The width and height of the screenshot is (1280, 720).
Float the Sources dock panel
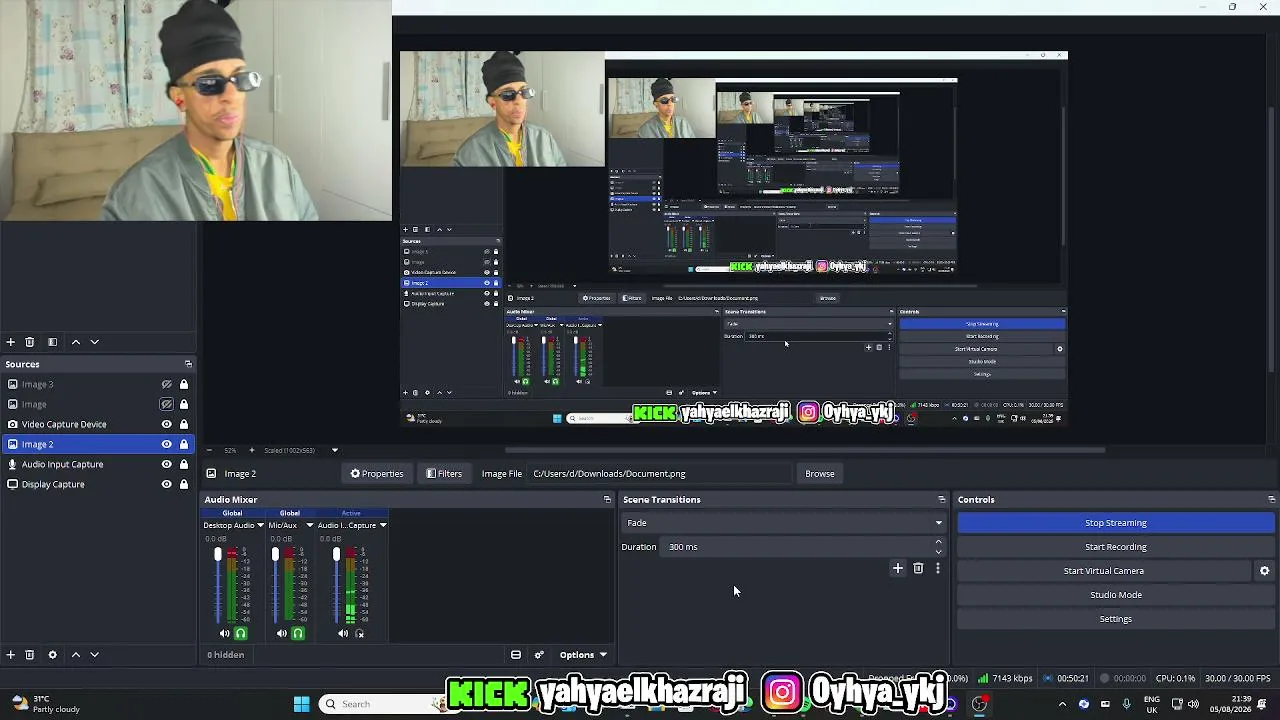click(188, 364)
